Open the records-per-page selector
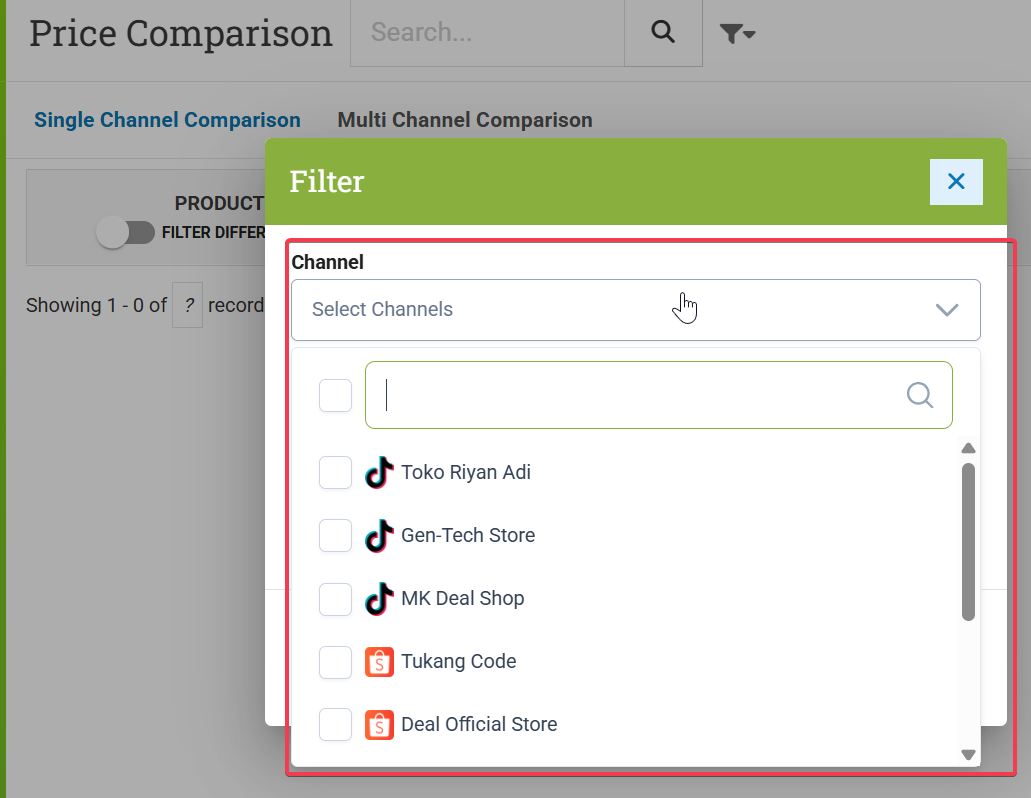This screenshot has height=798, width=1031. pos(187,305)
